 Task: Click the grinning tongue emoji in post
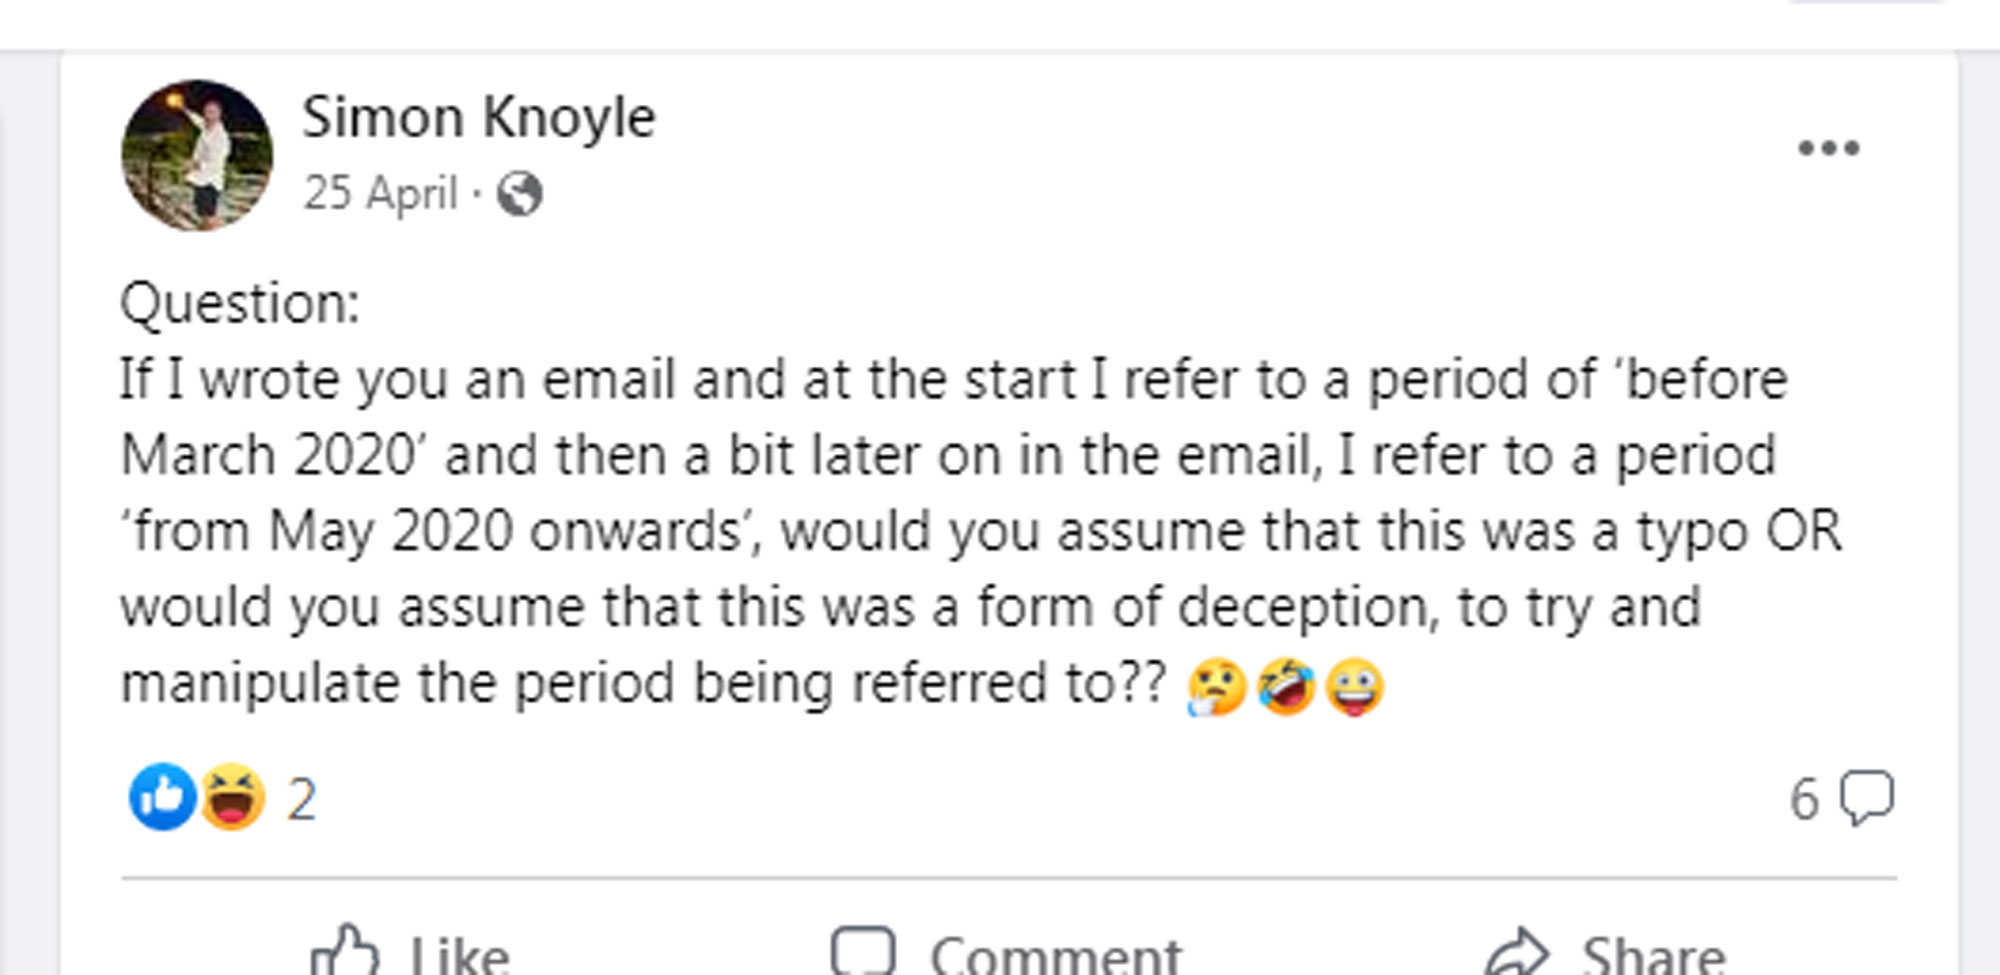click(1355, 688)
